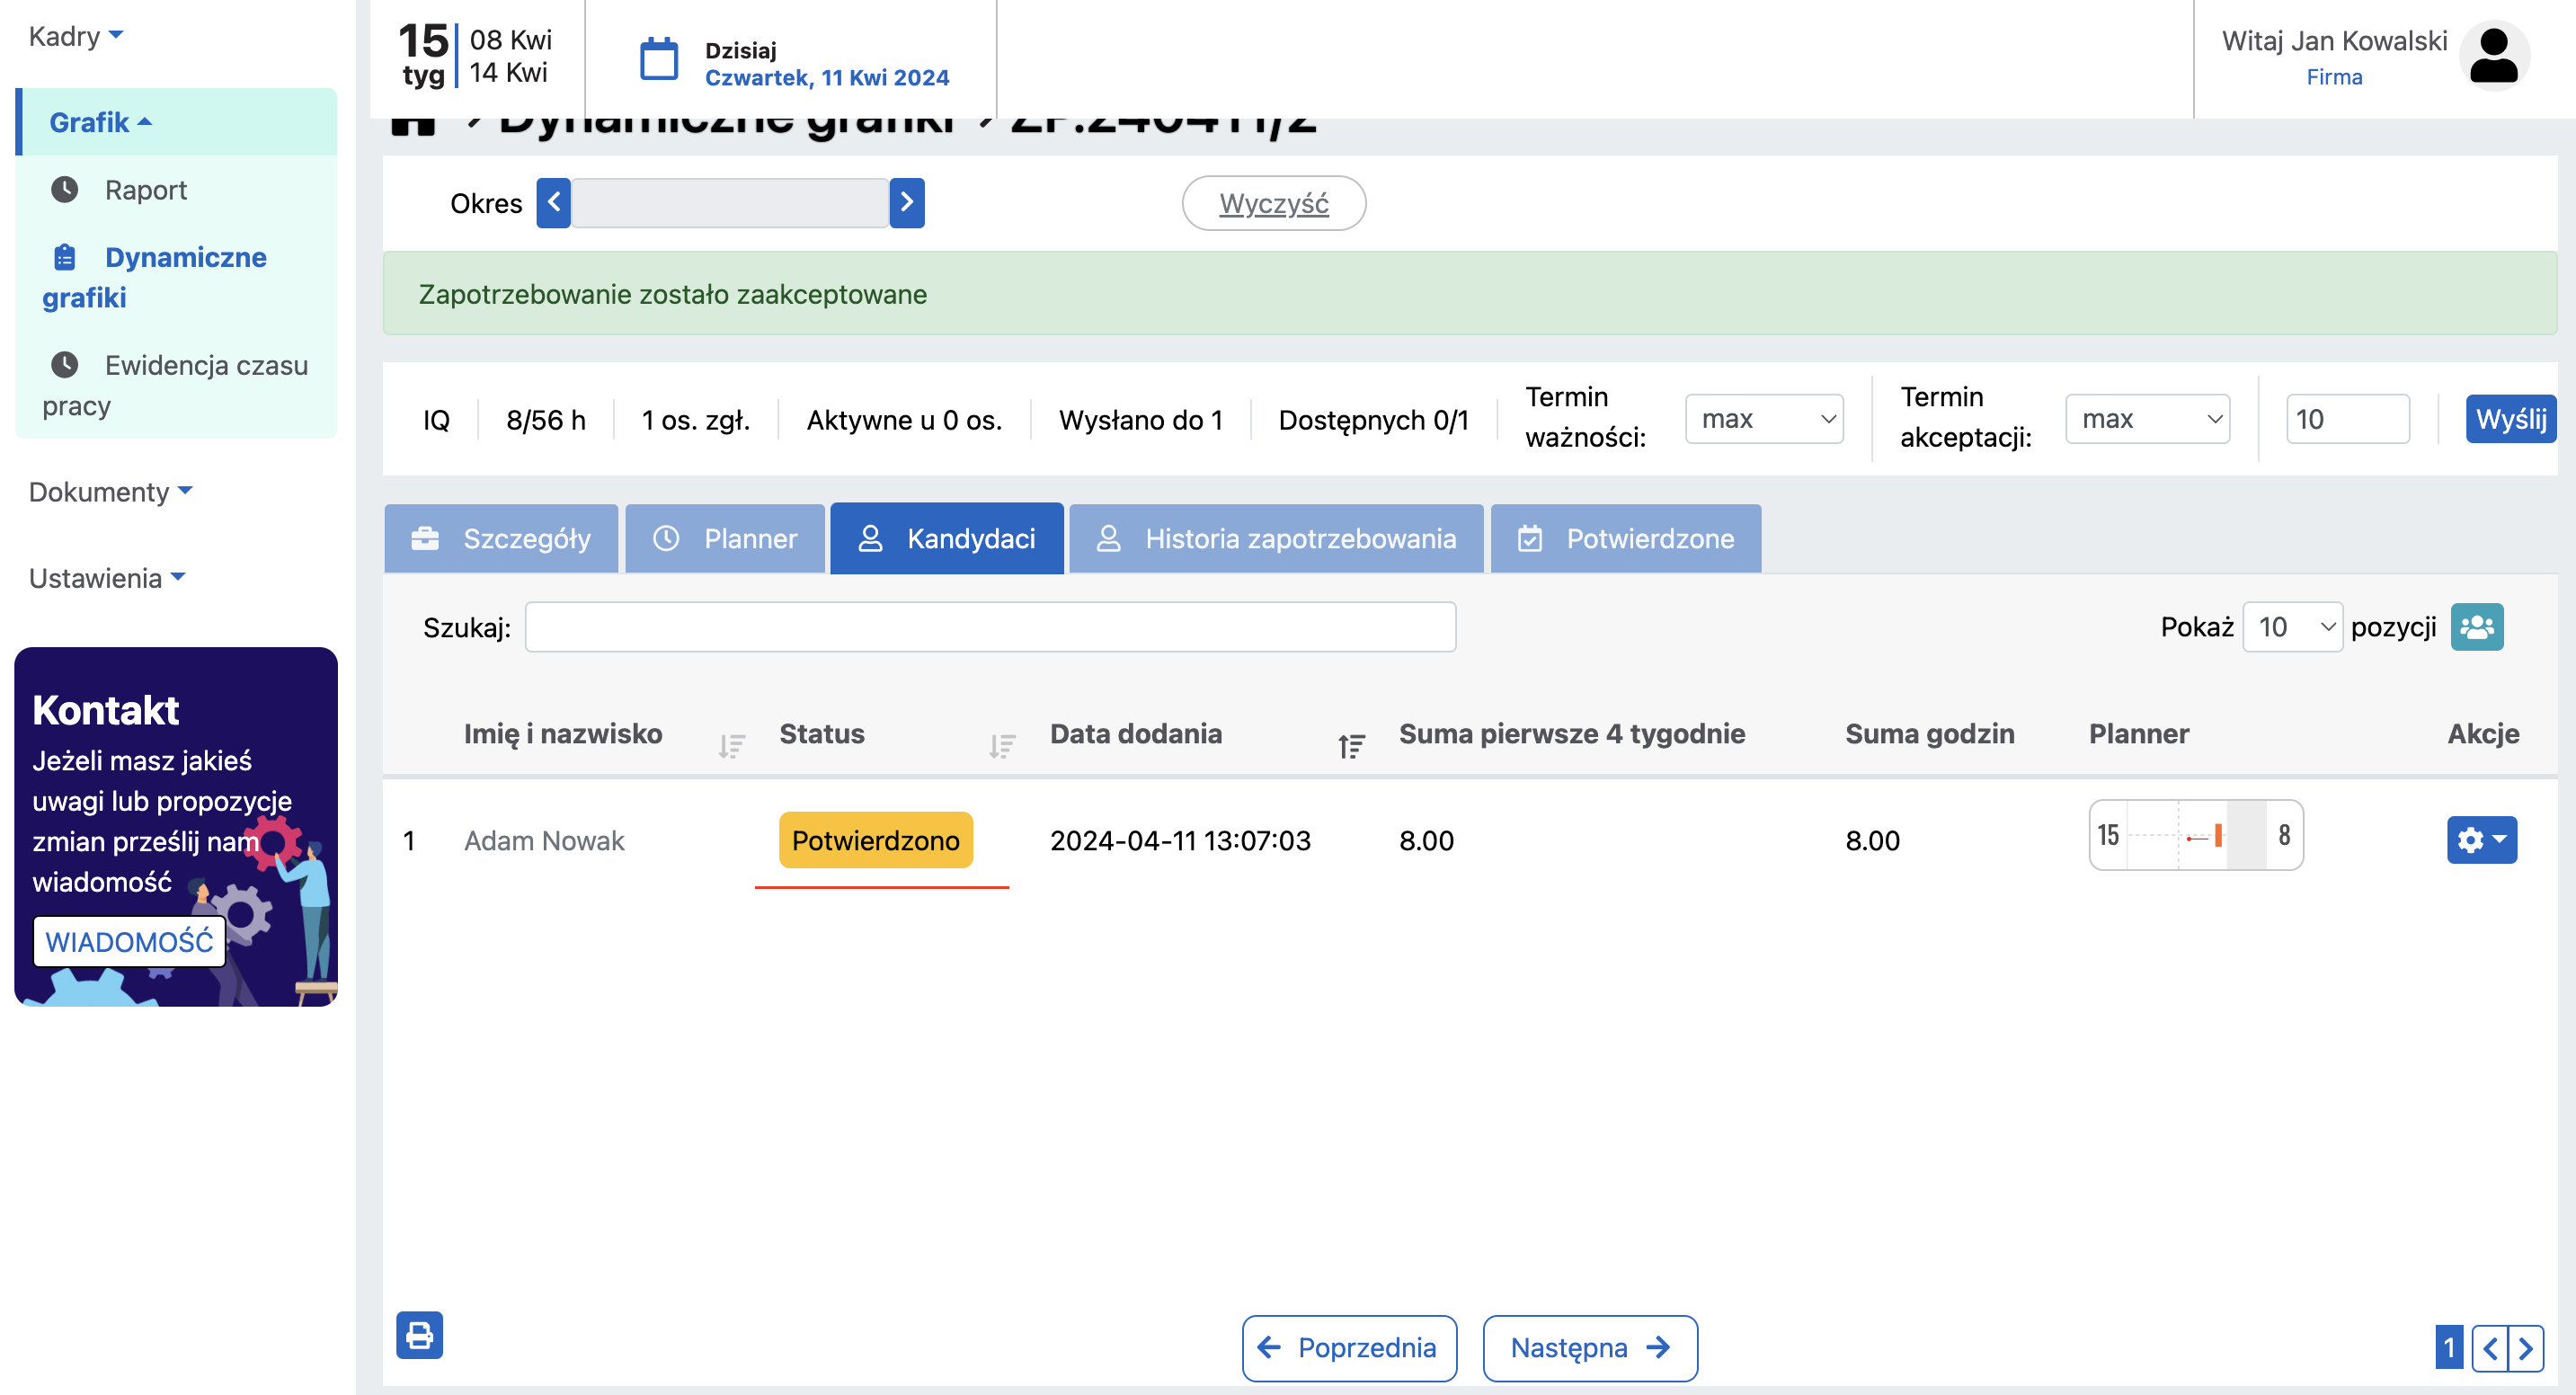Click the Potwierdzono status badge
Viewport: 2576px width, 1395px height.
coord(875,840)
